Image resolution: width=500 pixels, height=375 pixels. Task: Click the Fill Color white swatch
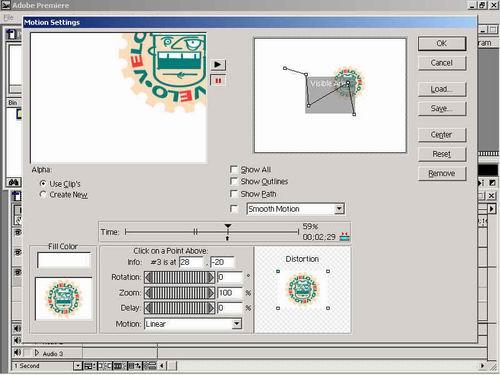[64, 260]
